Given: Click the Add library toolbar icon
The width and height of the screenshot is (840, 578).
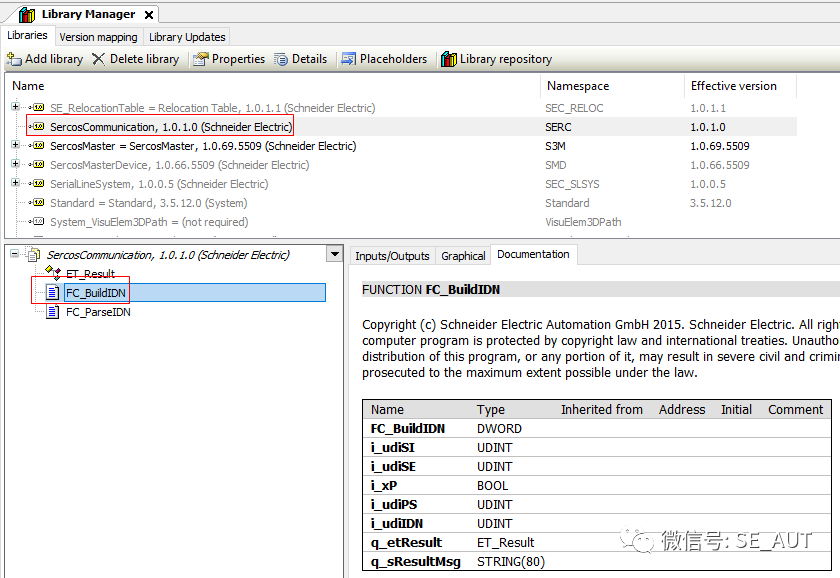Looking at the screenshot, I should coord(15,59).
